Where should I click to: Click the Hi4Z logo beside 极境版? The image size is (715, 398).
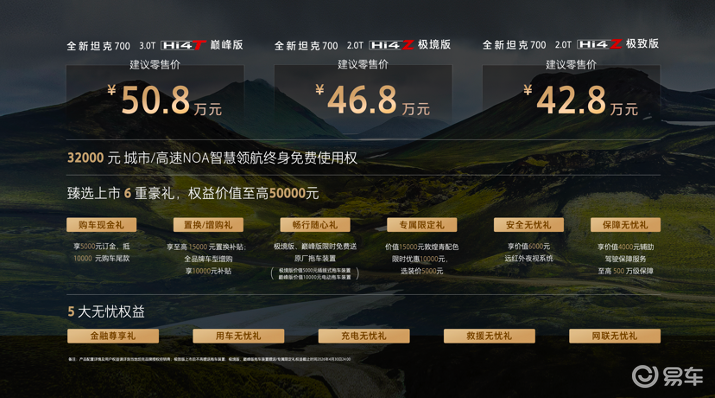click(391, 45)
